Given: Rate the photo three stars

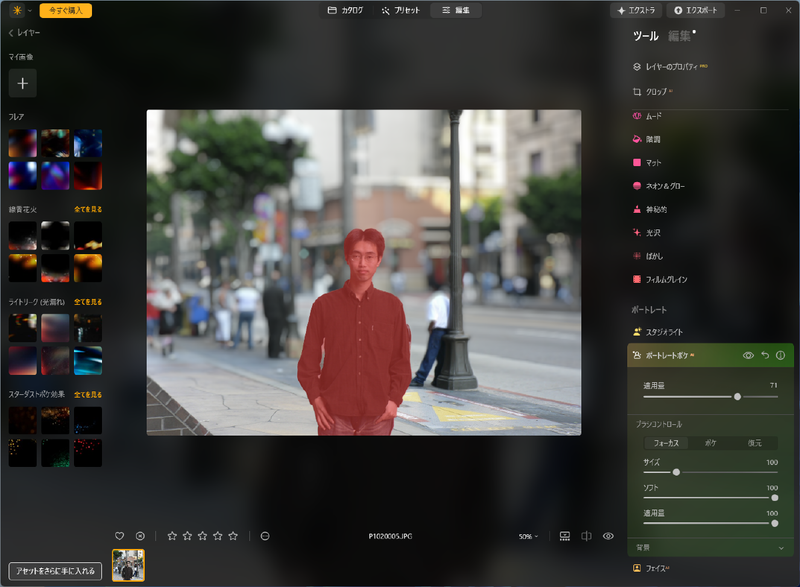Looking at the screenshot, I should (x=203, y=536).
